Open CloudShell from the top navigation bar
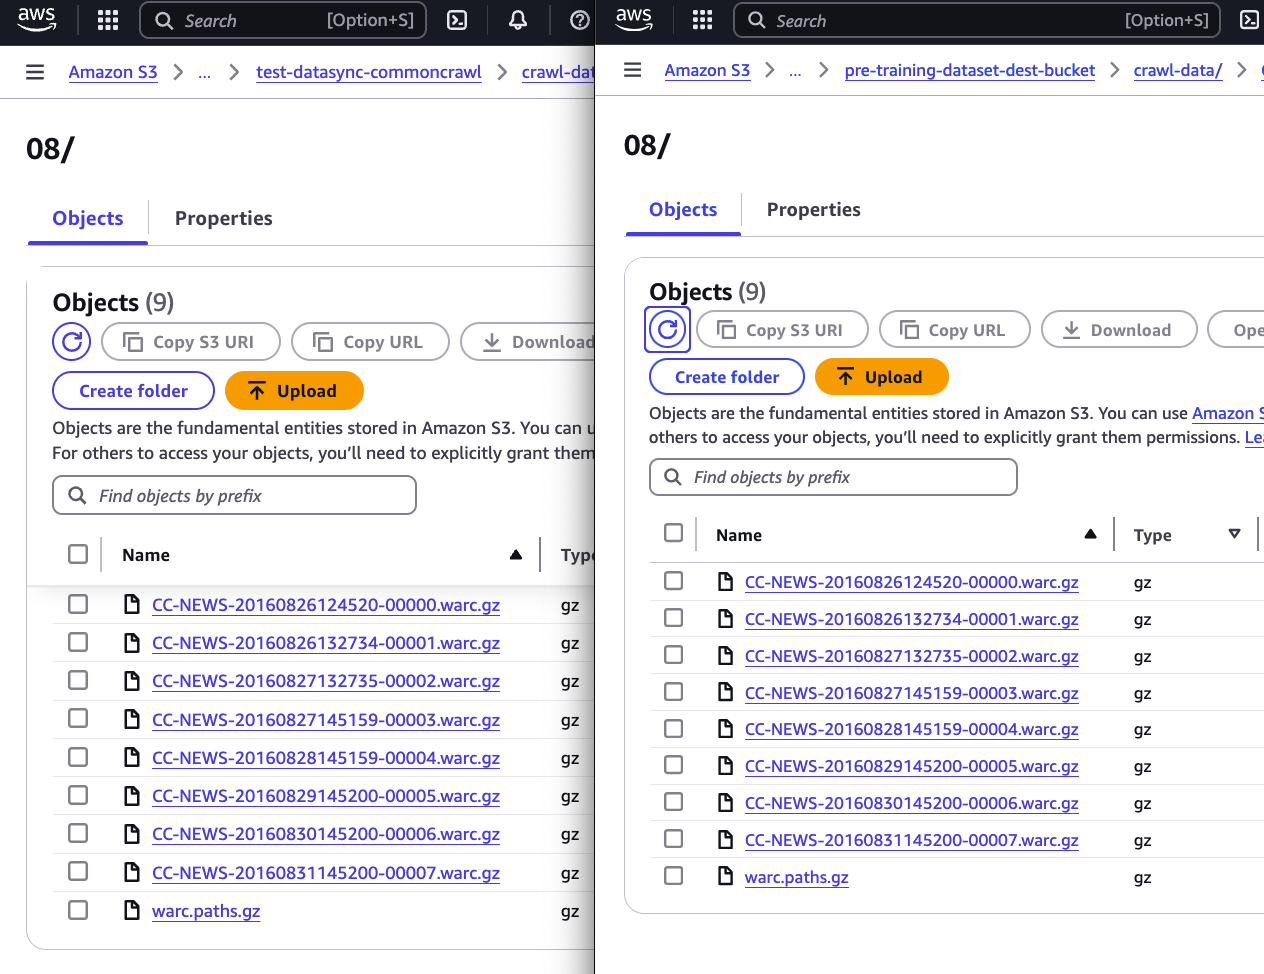This screenshot has width=1264, height=974. pos(456,20)
